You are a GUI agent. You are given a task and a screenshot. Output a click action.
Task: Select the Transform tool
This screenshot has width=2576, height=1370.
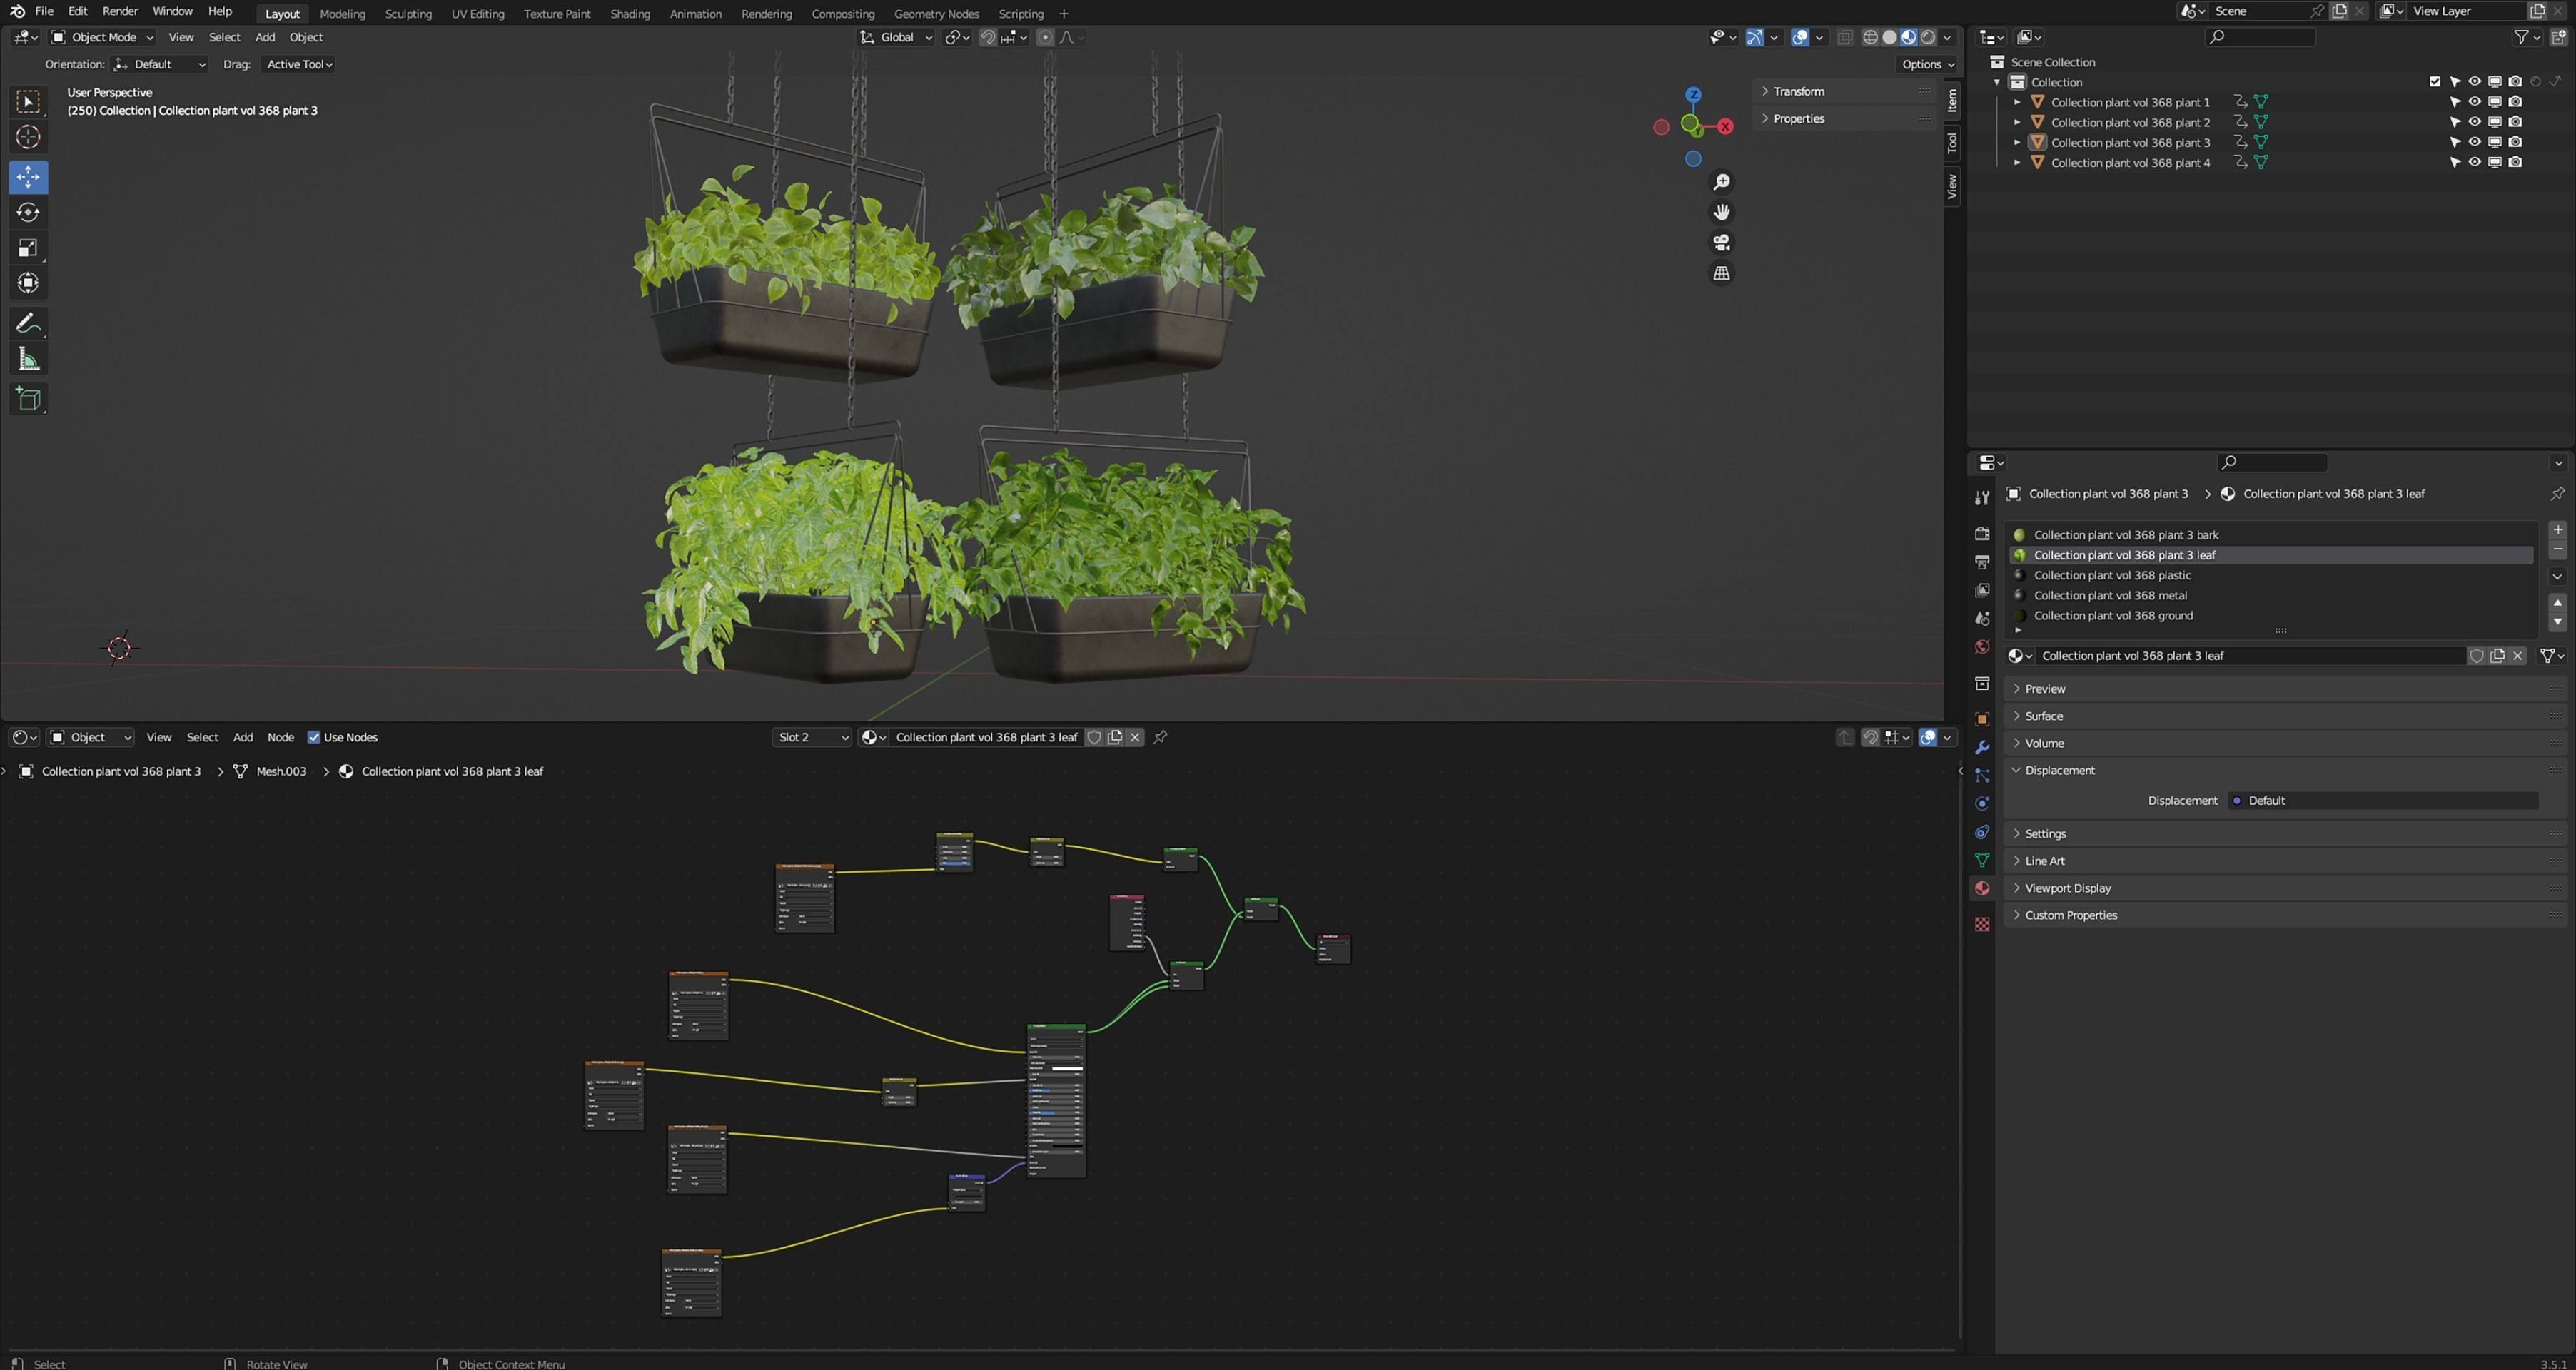[28, 283]
